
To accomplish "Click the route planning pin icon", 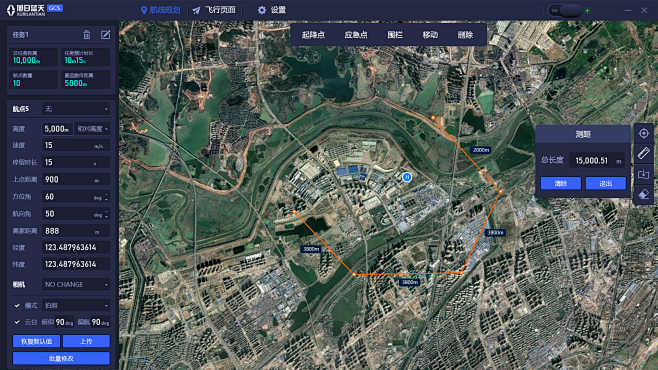I will click(x=144, y=10).
